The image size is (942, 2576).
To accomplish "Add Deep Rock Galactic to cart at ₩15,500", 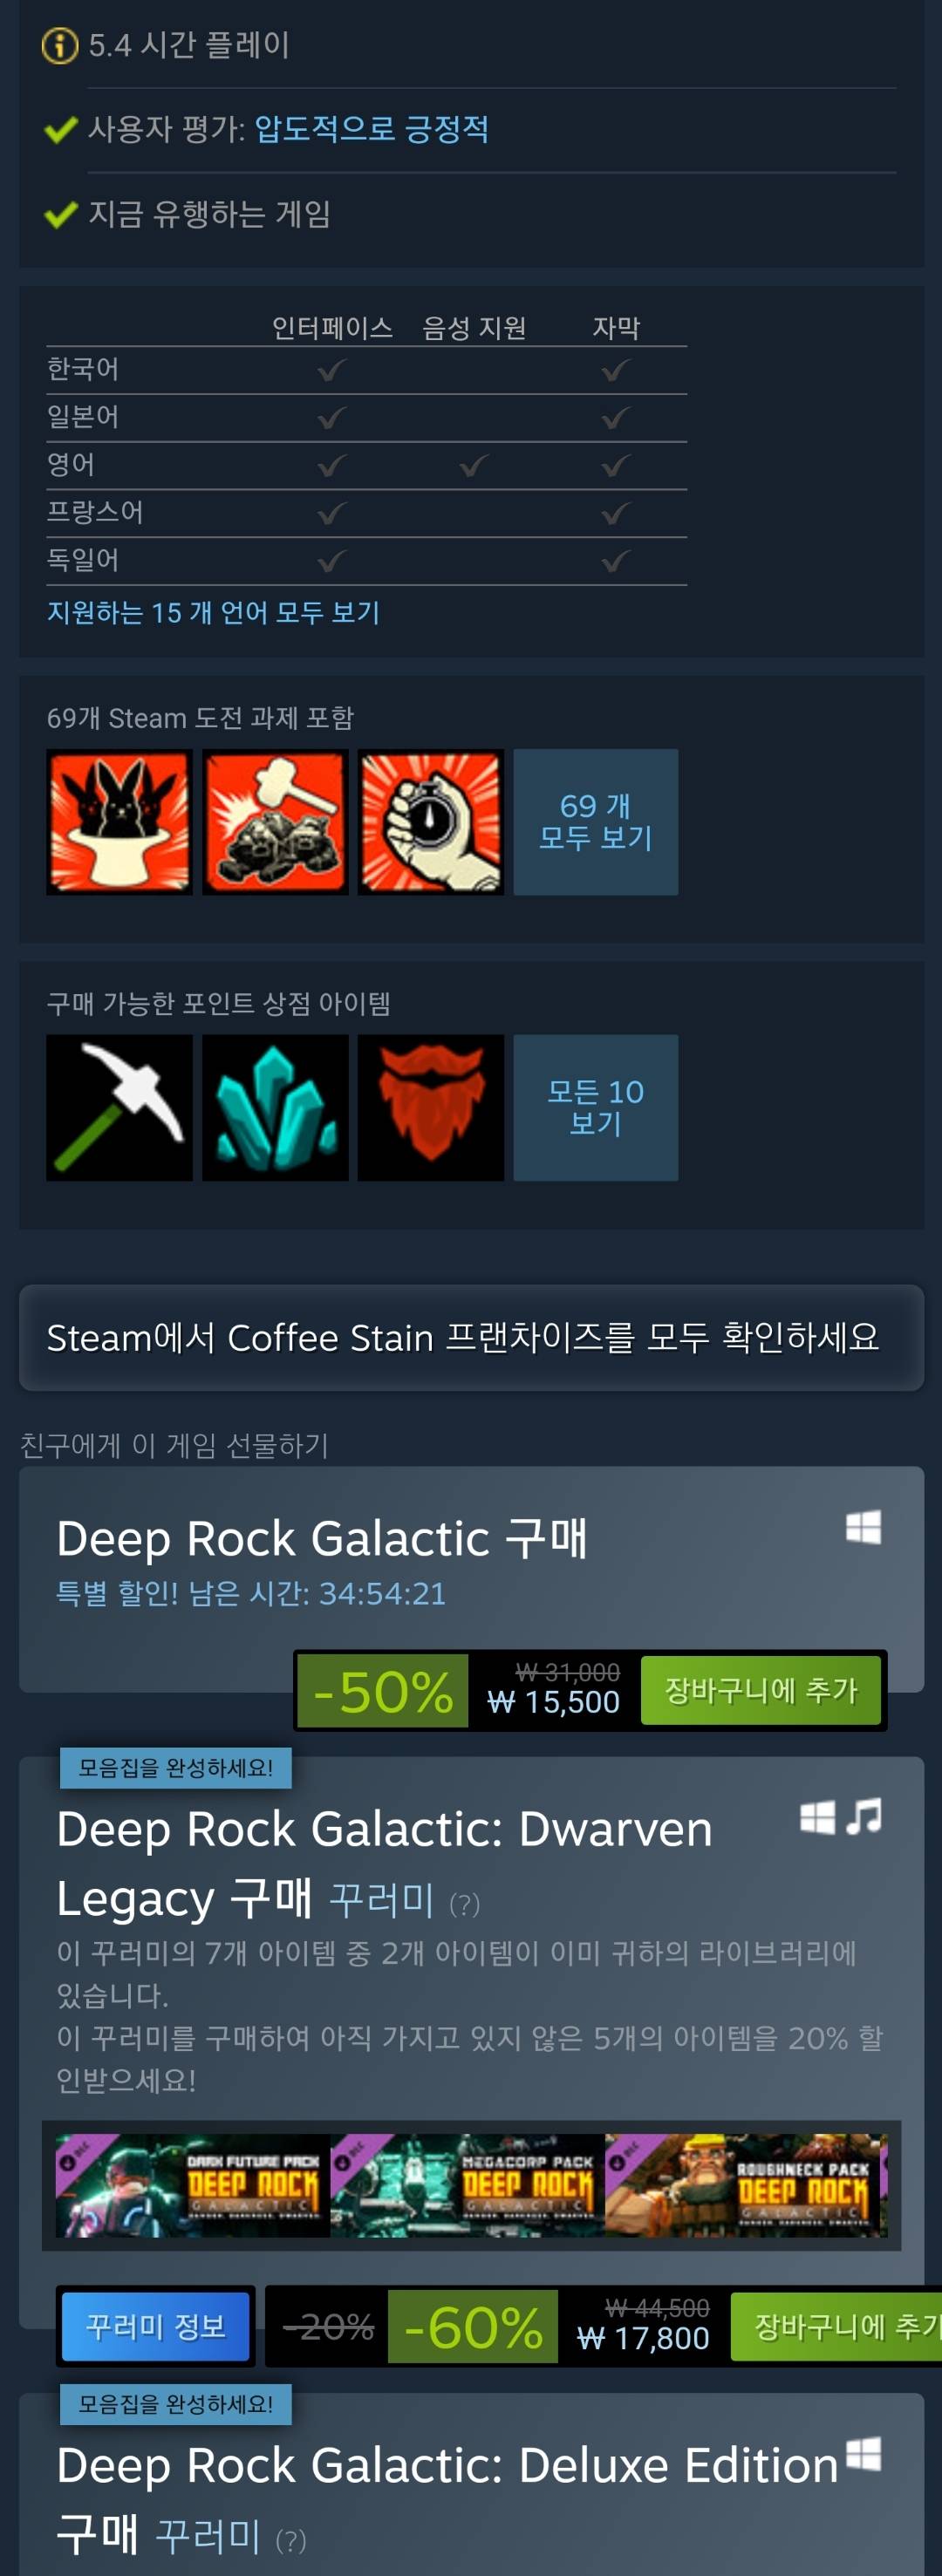I will [760, 1690].
